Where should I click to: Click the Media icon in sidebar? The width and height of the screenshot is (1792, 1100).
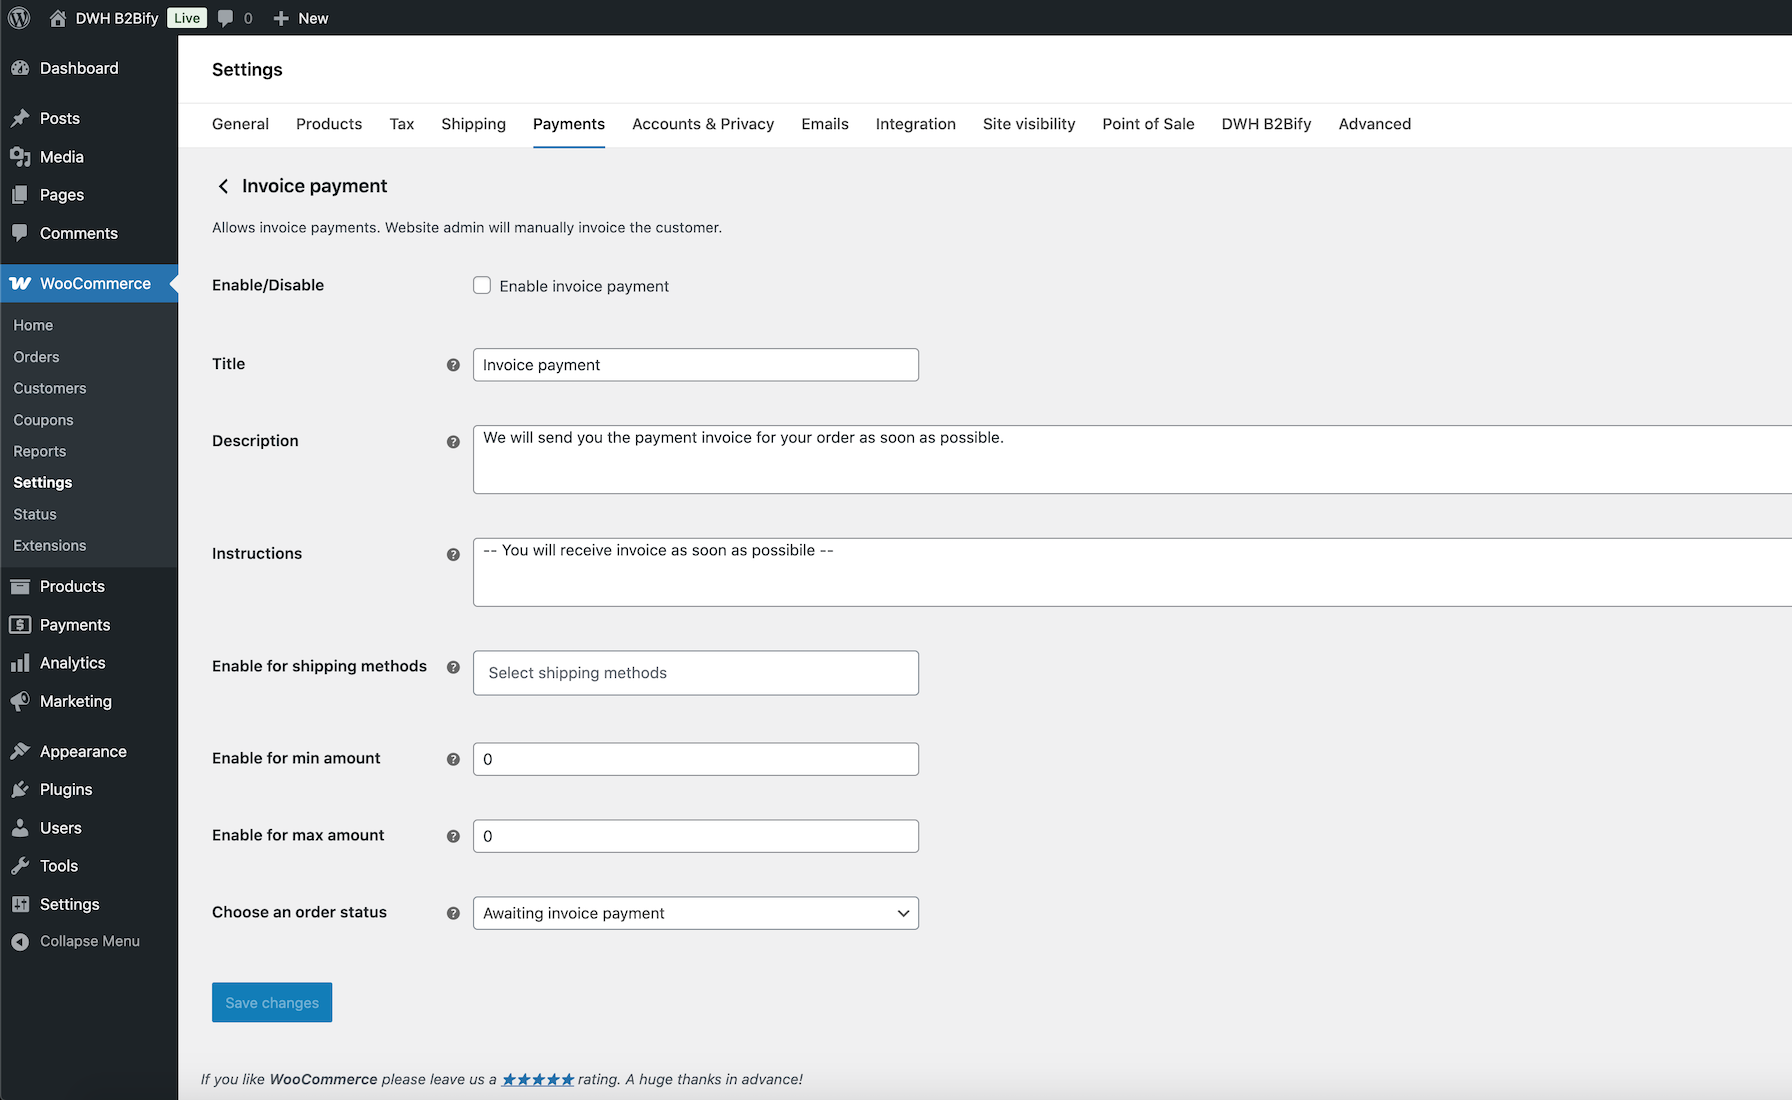click(20, 157)
